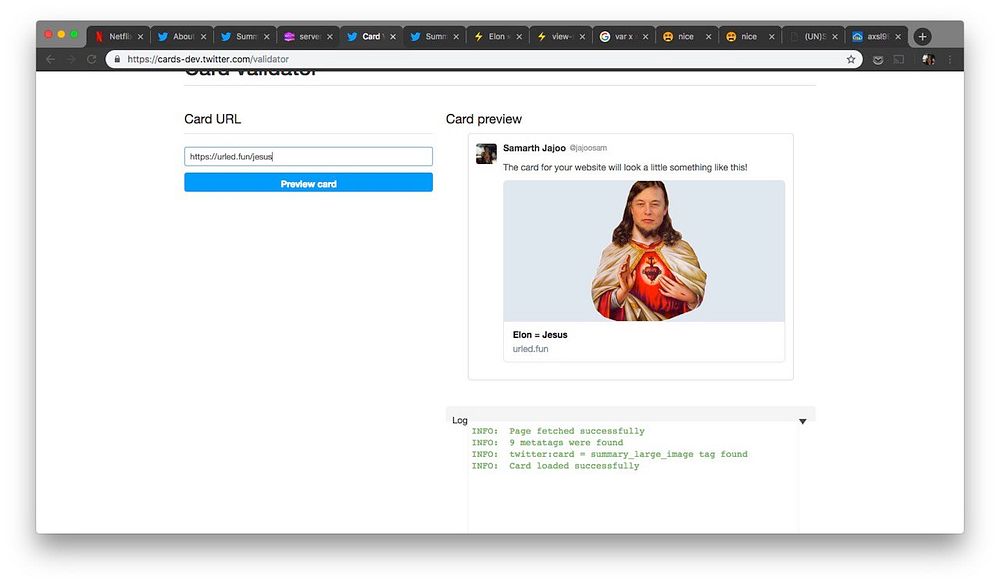
Task: Switch to the About tab
Action: pyautogui.click(x=176, y=36)
